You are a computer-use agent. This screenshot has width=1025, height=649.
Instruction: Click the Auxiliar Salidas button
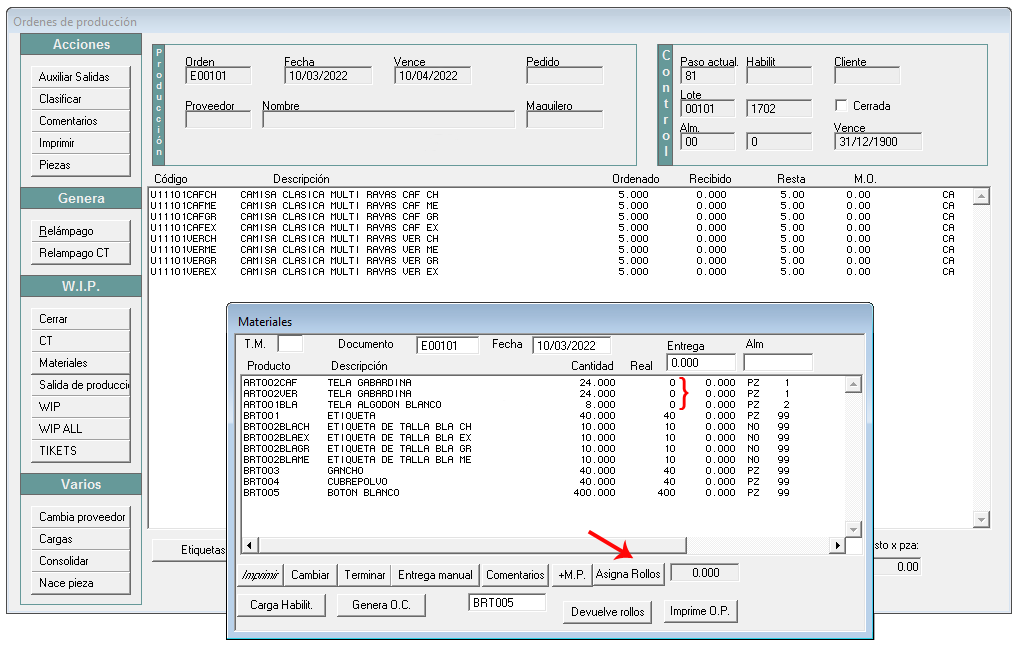pyautogui.click(x=80, y=77)
